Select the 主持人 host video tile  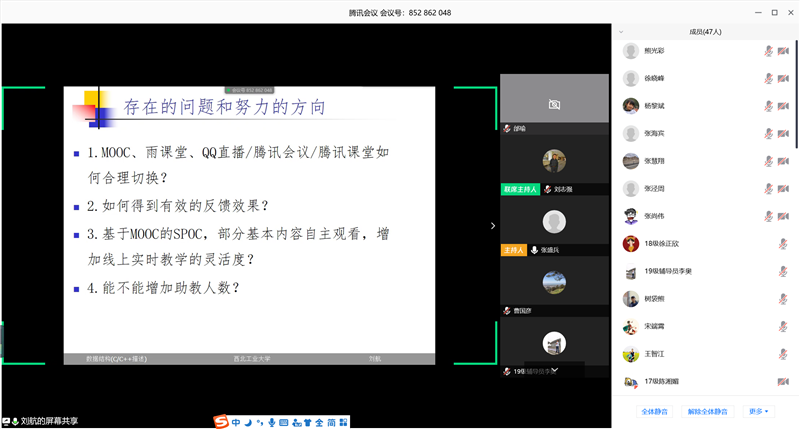click(554, 225)
